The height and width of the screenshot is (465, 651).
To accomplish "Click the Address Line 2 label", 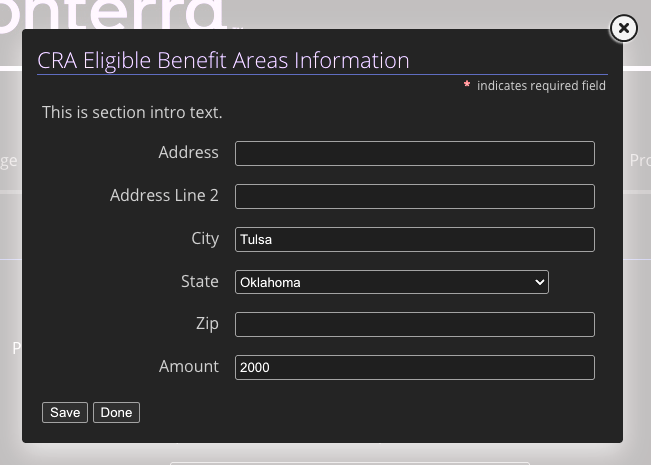I will [x=164, y=196].
